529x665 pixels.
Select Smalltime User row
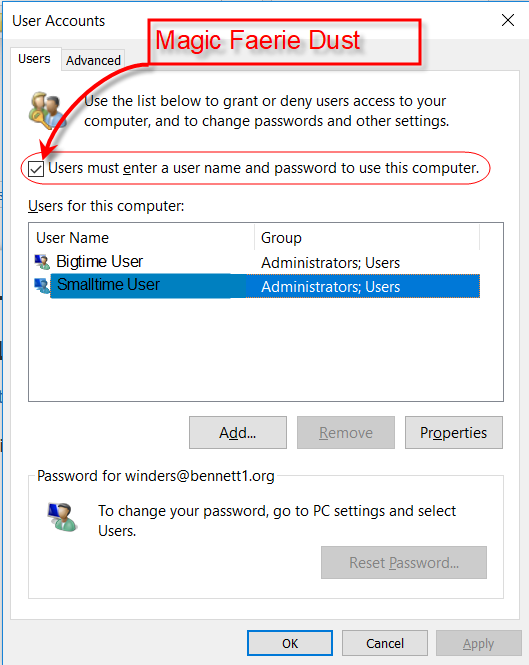pyautogui.click(x=257, y=286)
